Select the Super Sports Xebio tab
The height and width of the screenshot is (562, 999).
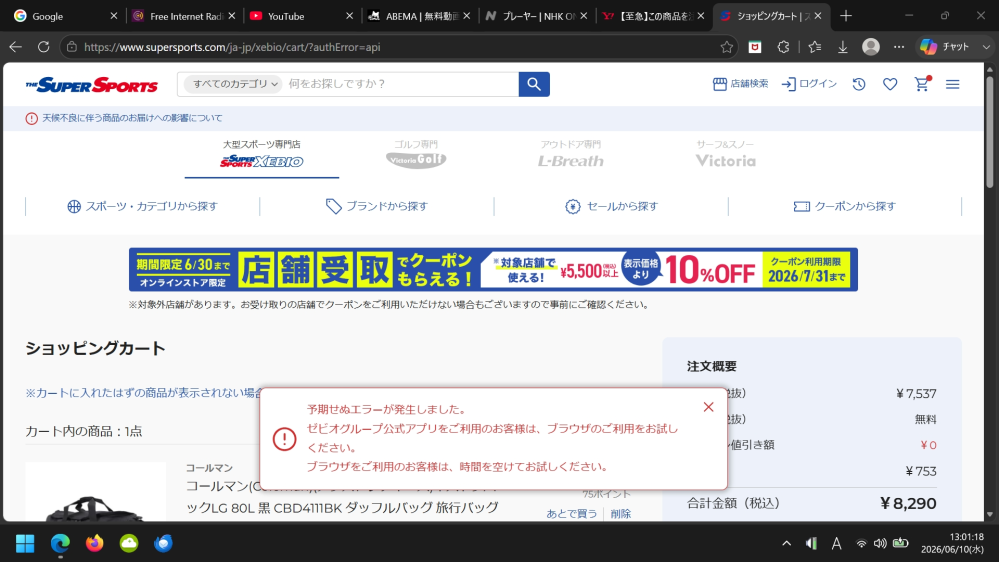(x=262, y=155)
